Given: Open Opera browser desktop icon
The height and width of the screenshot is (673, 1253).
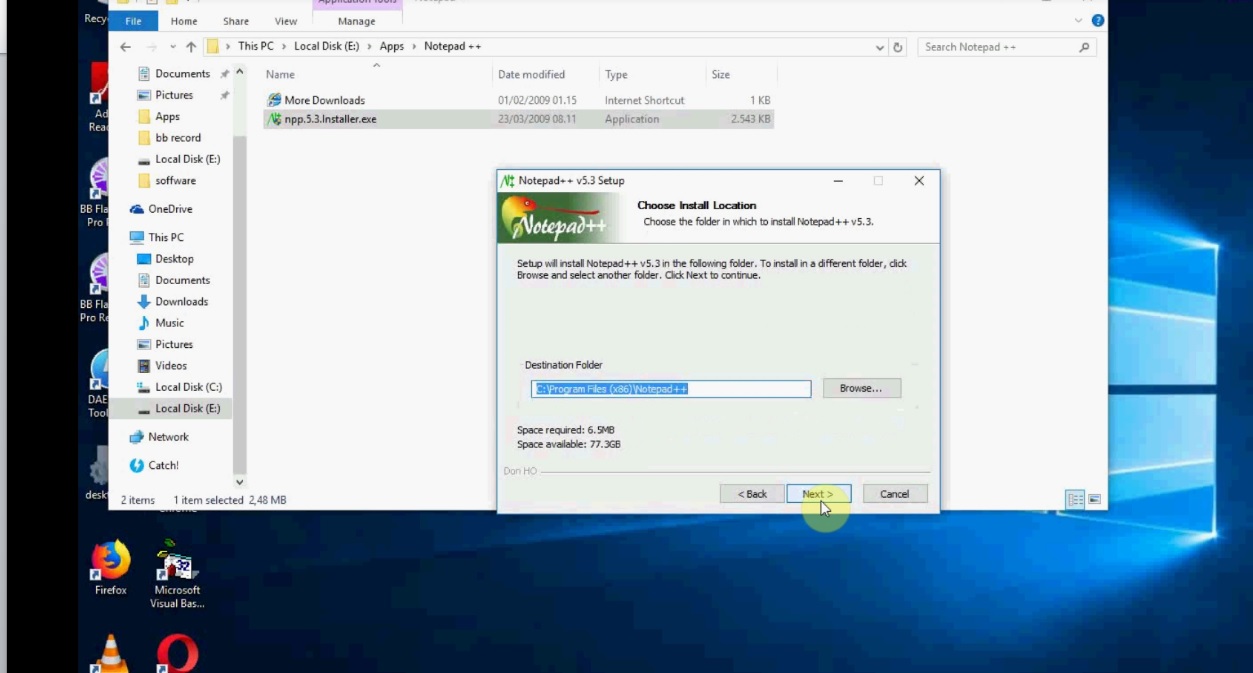Looking at the screenshot, I should point(177,654).
